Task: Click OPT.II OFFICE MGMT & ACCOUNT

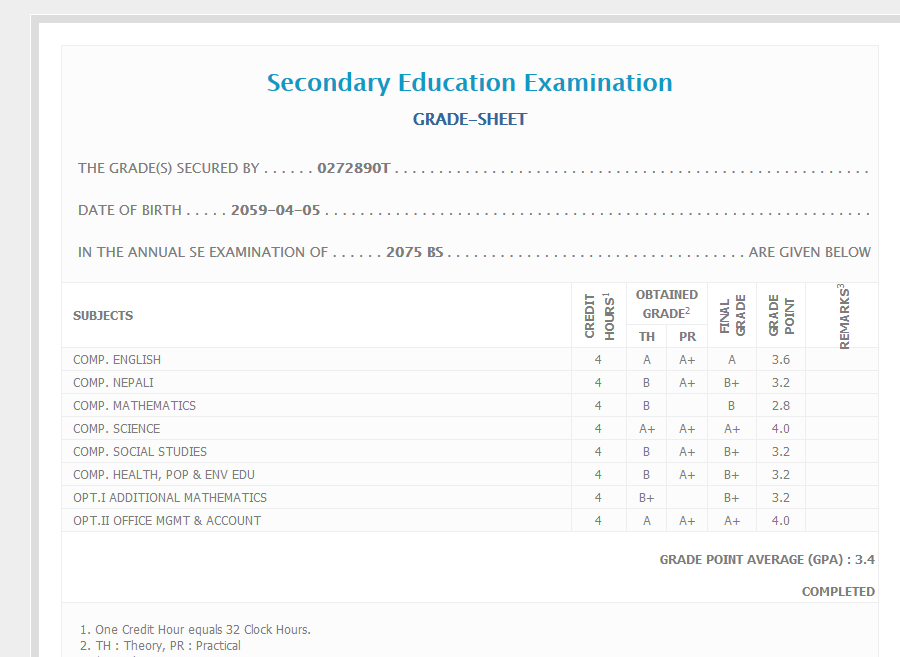Action: point(167,521)
